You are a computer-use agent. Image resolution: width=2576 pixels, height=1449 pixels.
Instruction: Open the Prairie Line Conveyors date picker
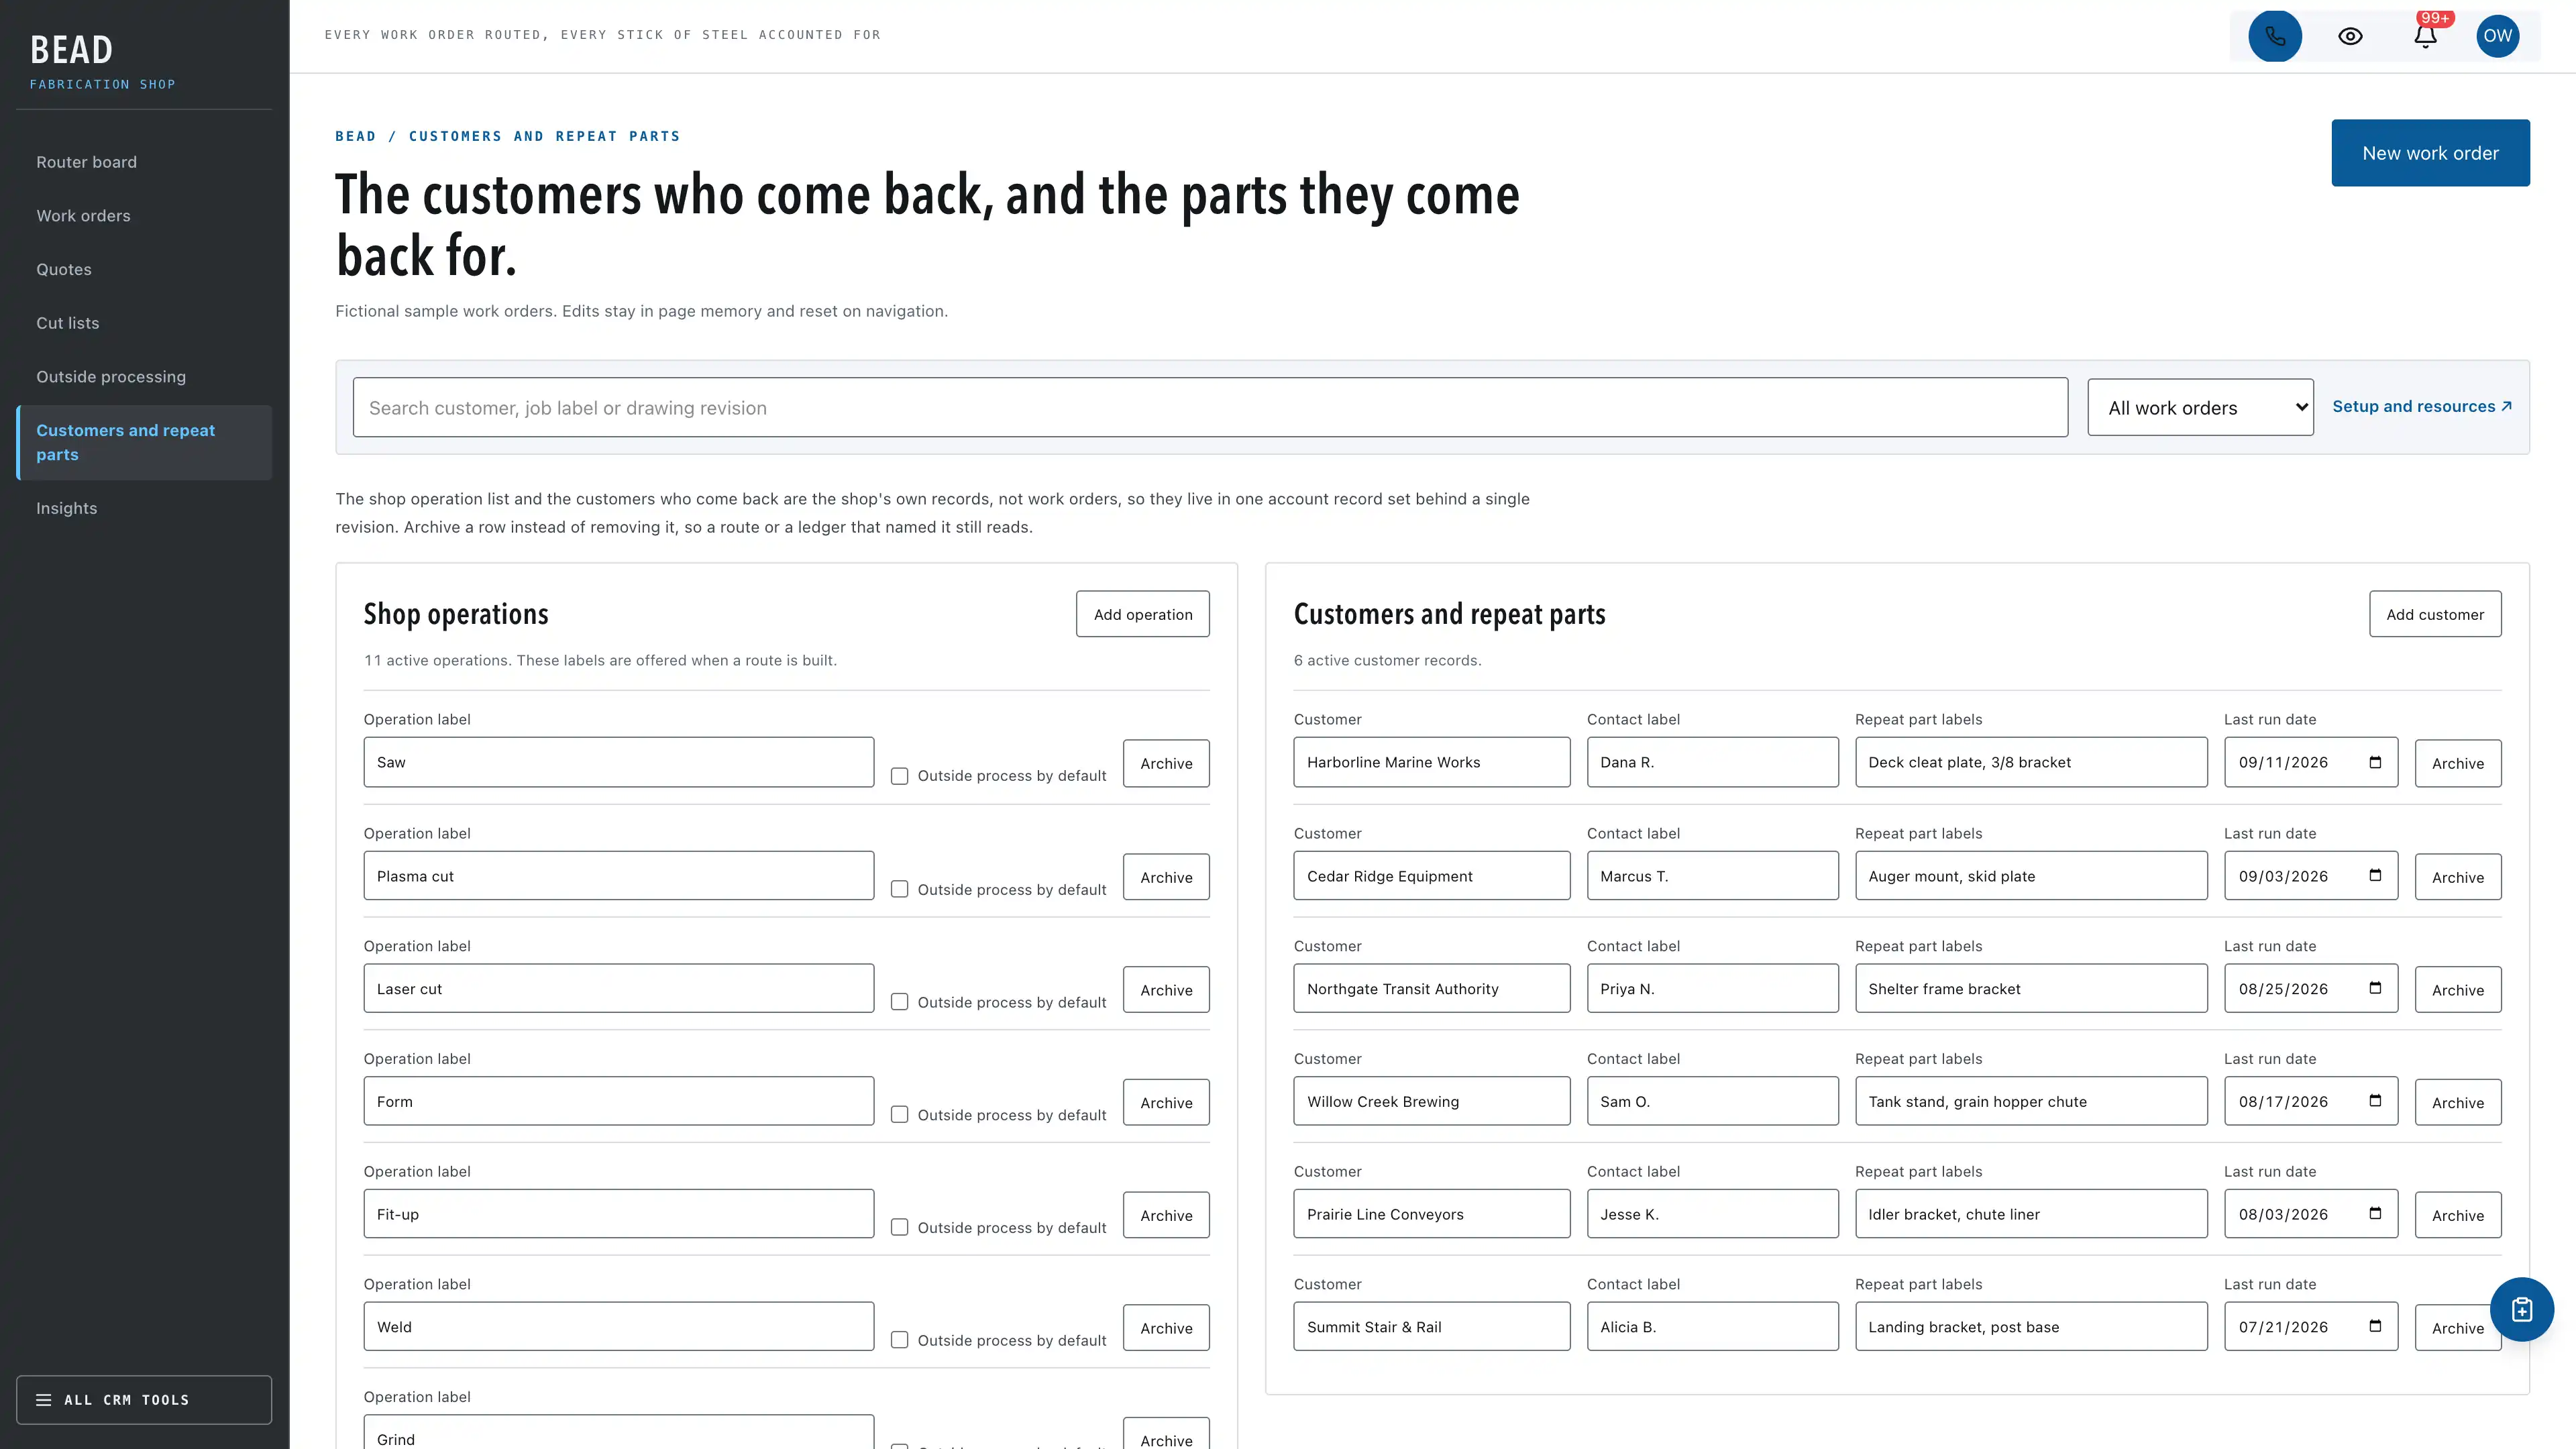(2375, 1213)
